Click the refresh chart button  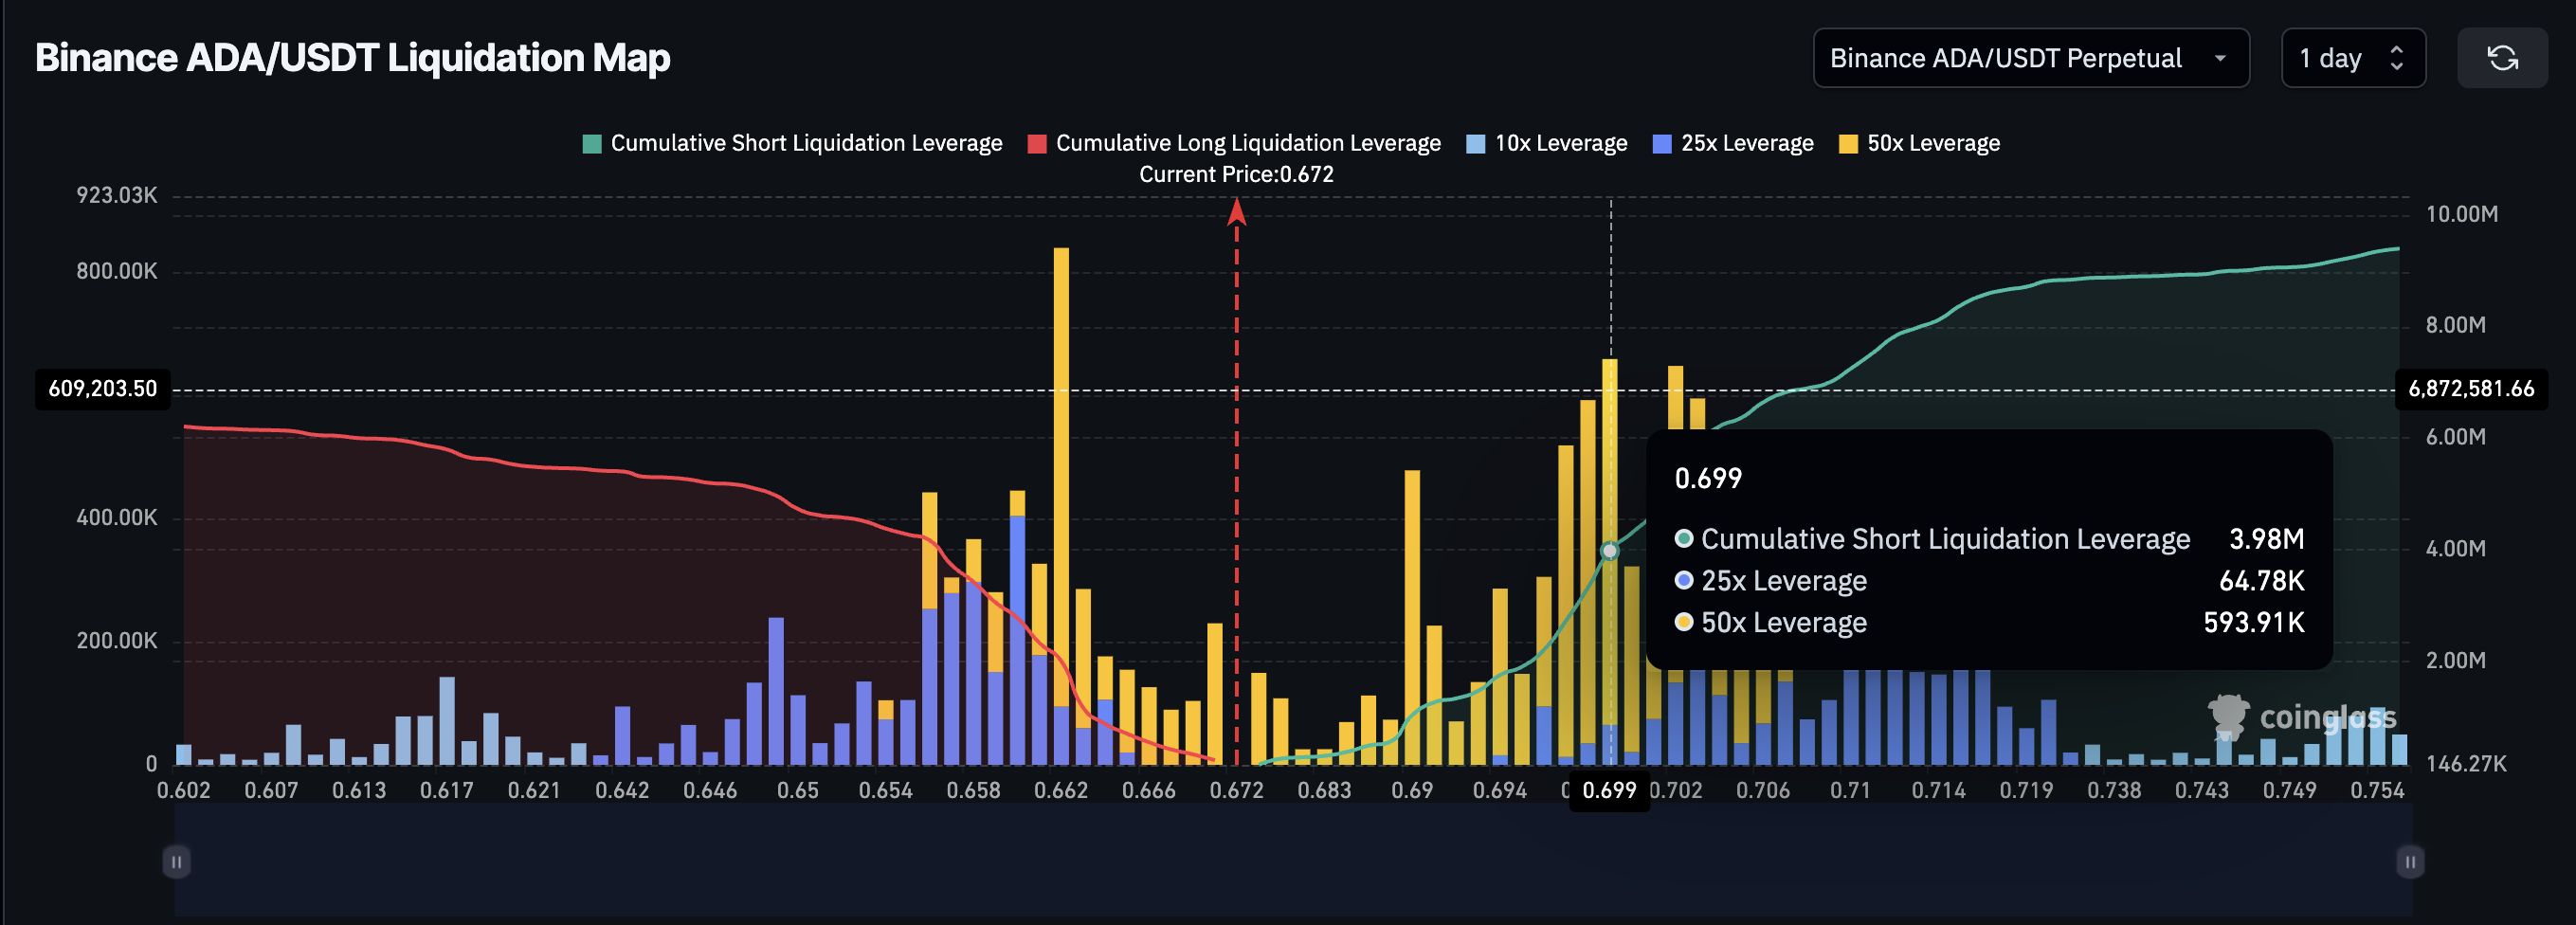(2501, 58)
